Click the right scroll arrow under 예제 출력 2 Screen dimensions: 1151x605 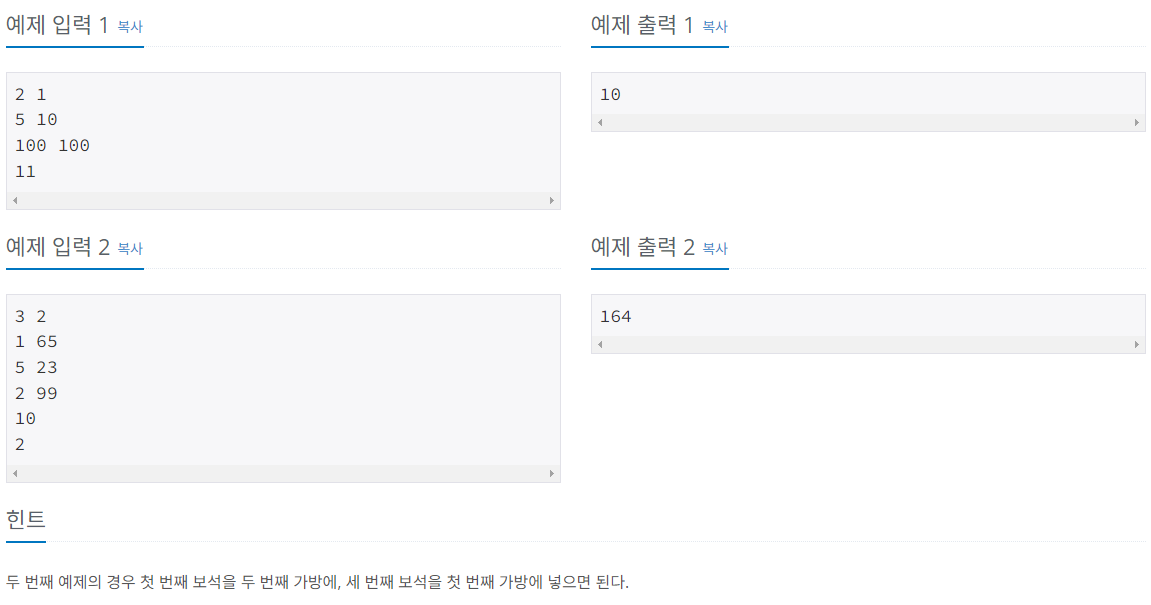point(1137,344)
